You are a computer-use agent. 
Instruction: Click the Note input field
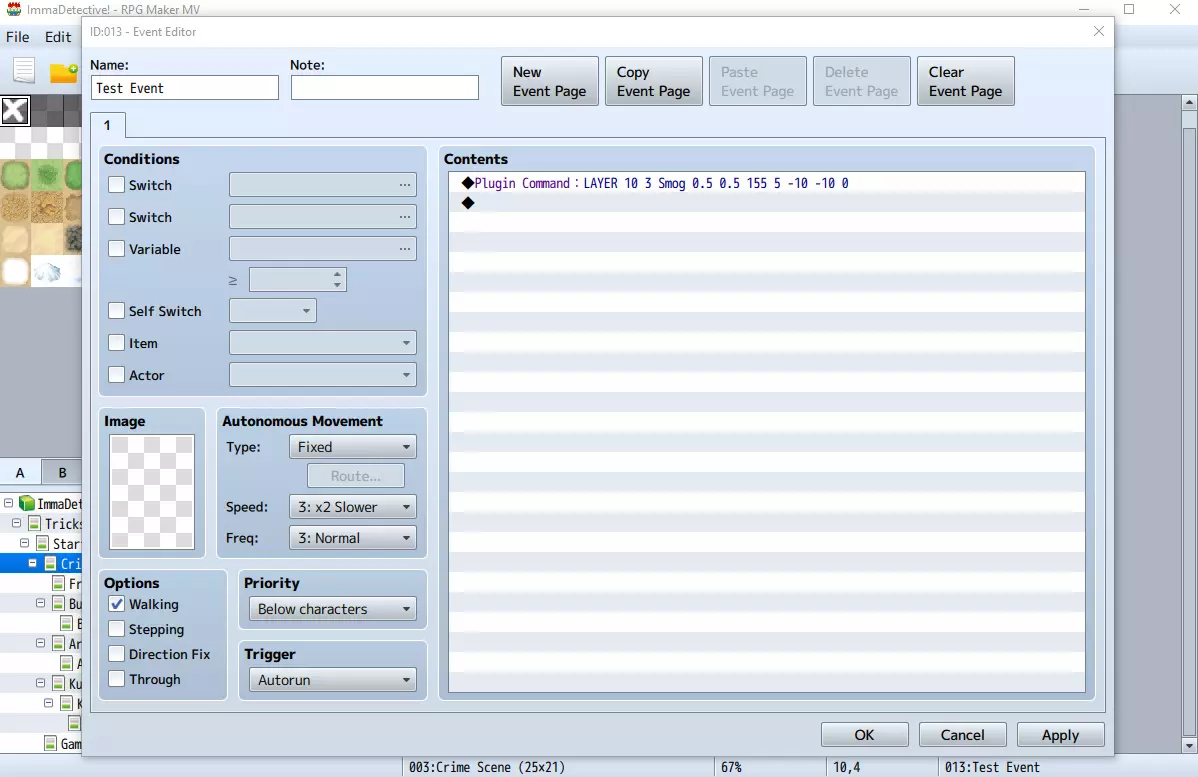(x=384, y=88)
